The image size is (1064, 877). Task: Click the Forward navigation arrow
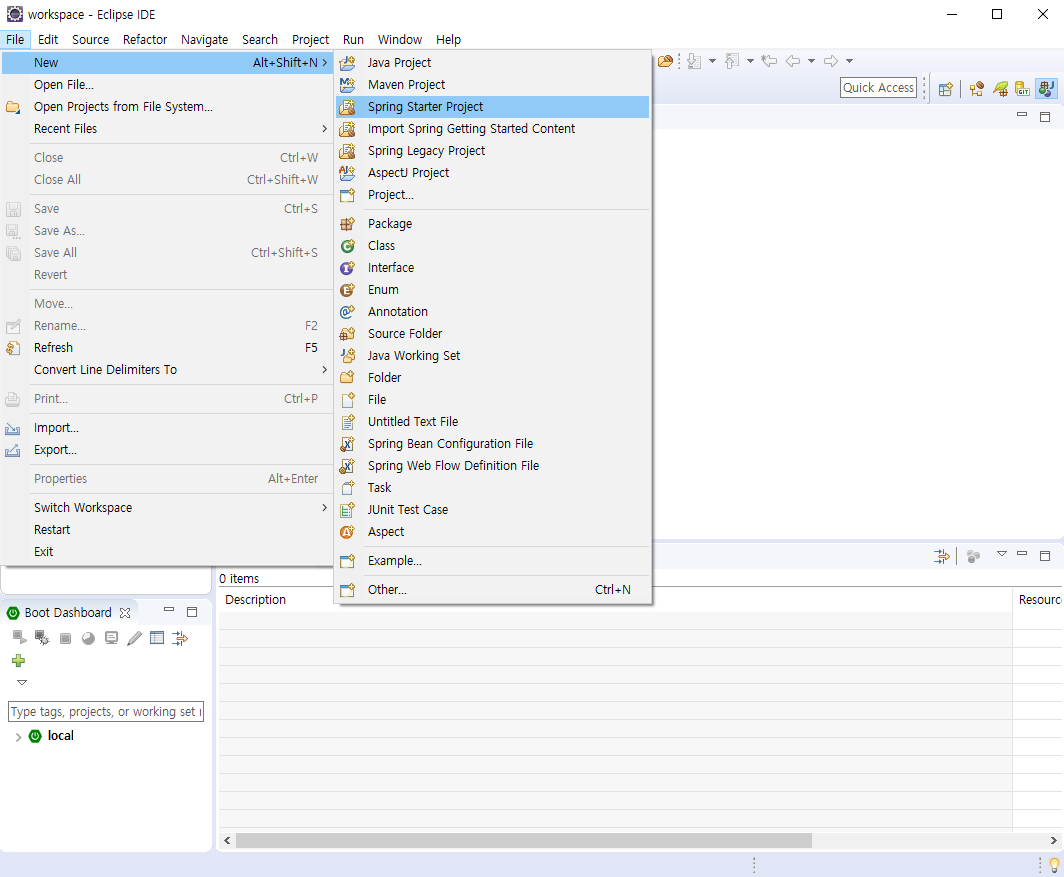tap(831, 61)
